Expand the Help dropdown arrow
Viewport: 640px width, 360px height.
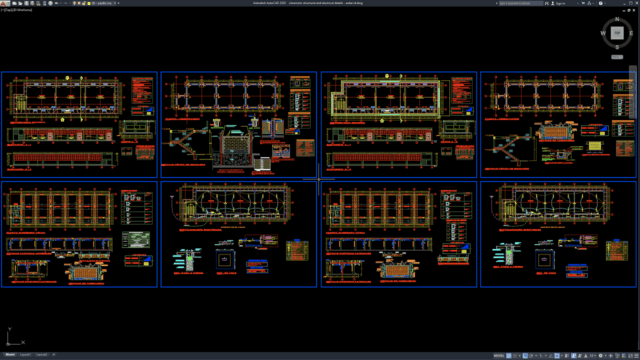click(605, 3)
